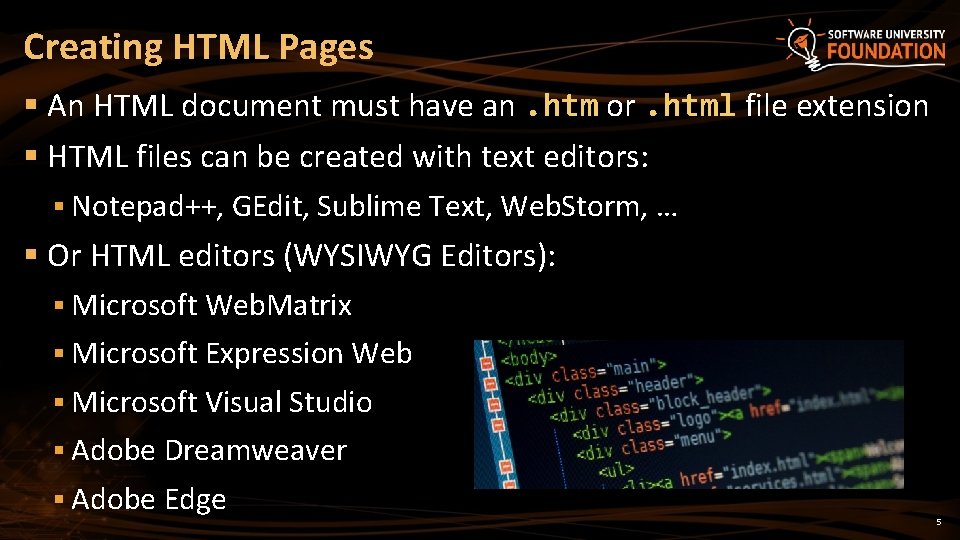Select the line "Or HTML editors (WYSIWYG Editors):"
Viewport: 960px width, 540px height.
coord(301,256)
